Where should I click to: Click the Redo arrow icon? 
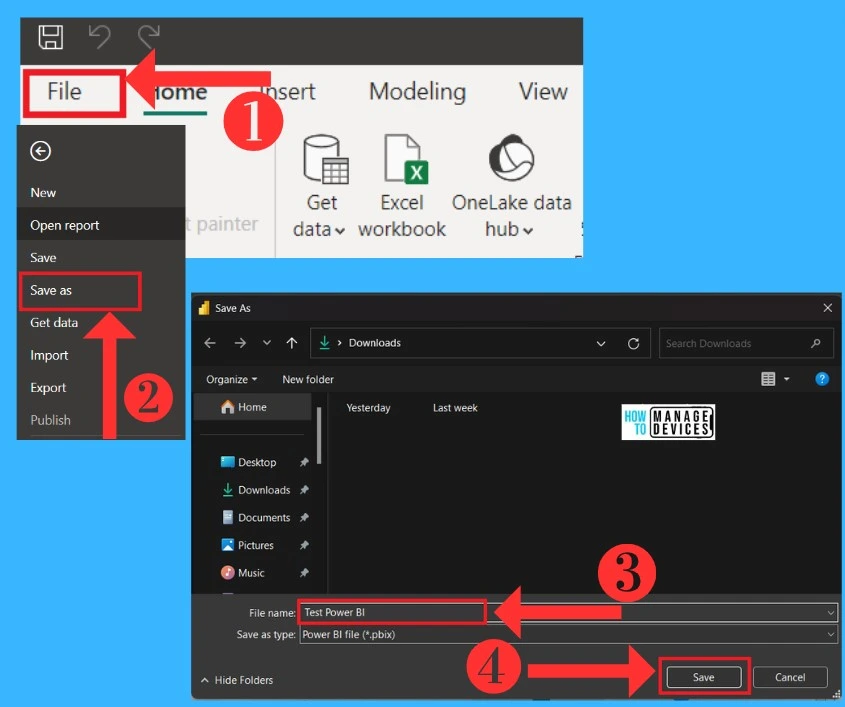(x=149, y=37)
